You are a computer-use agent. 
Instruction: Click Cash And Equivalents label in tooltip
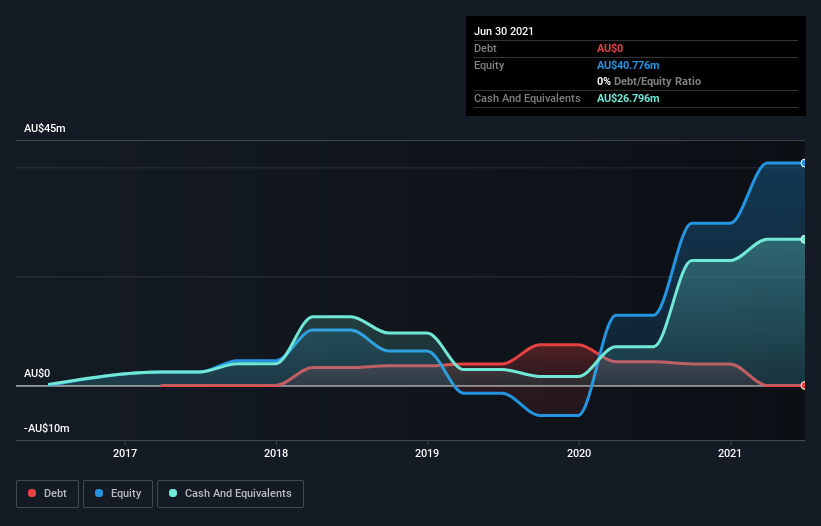click(x=527, y=98)
